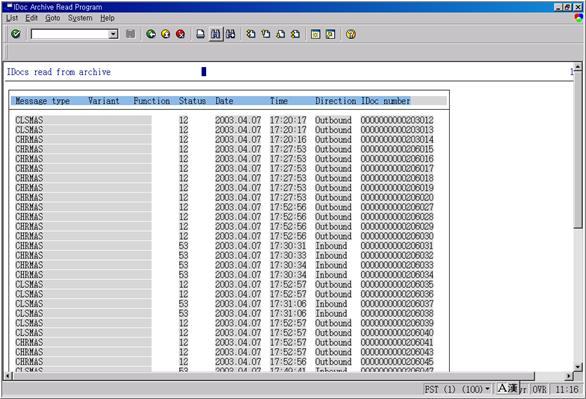Click the Direction column header
586x399 pixels.
[336, 101]
